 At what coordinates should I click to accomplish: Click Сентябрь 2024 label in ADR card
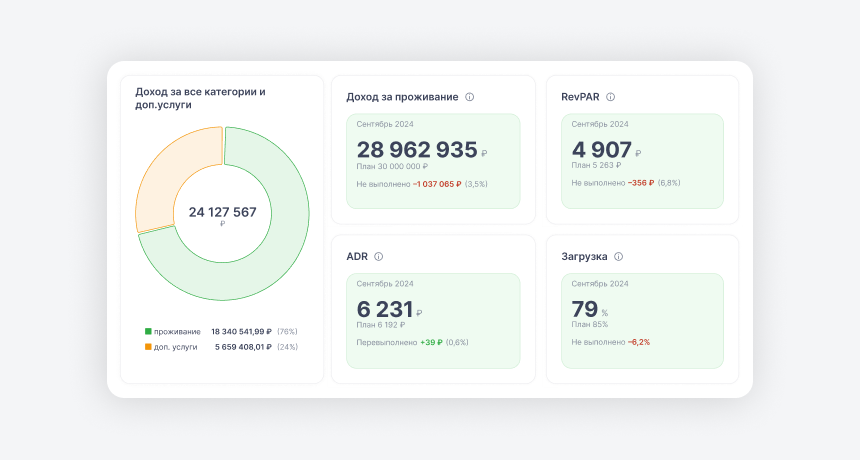(385, 284)
